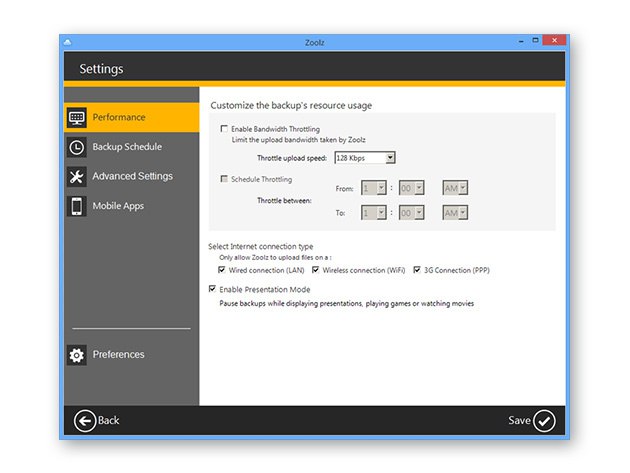Image resolution: width=630 pixels, height=473 pixels.
Task: Select the Performance tab label
Action: click(x=119, y=117)
